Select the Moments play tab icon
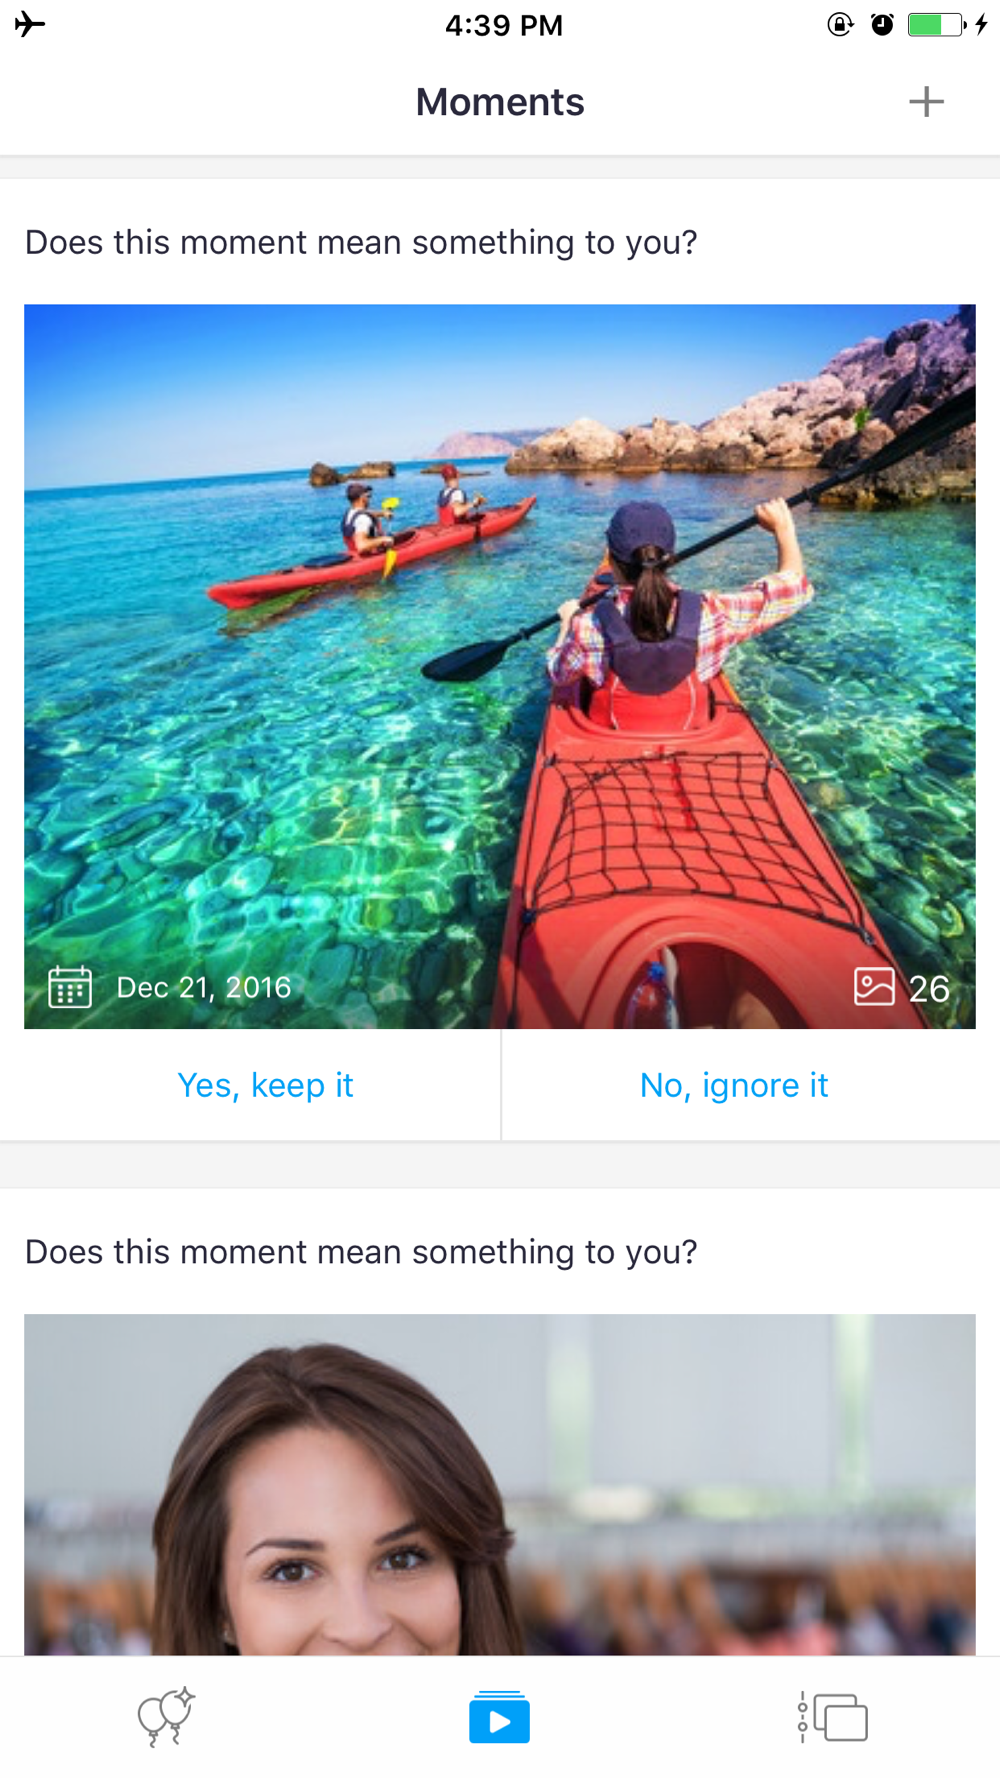1000x1778 pixels. (x=499, y=1717)
